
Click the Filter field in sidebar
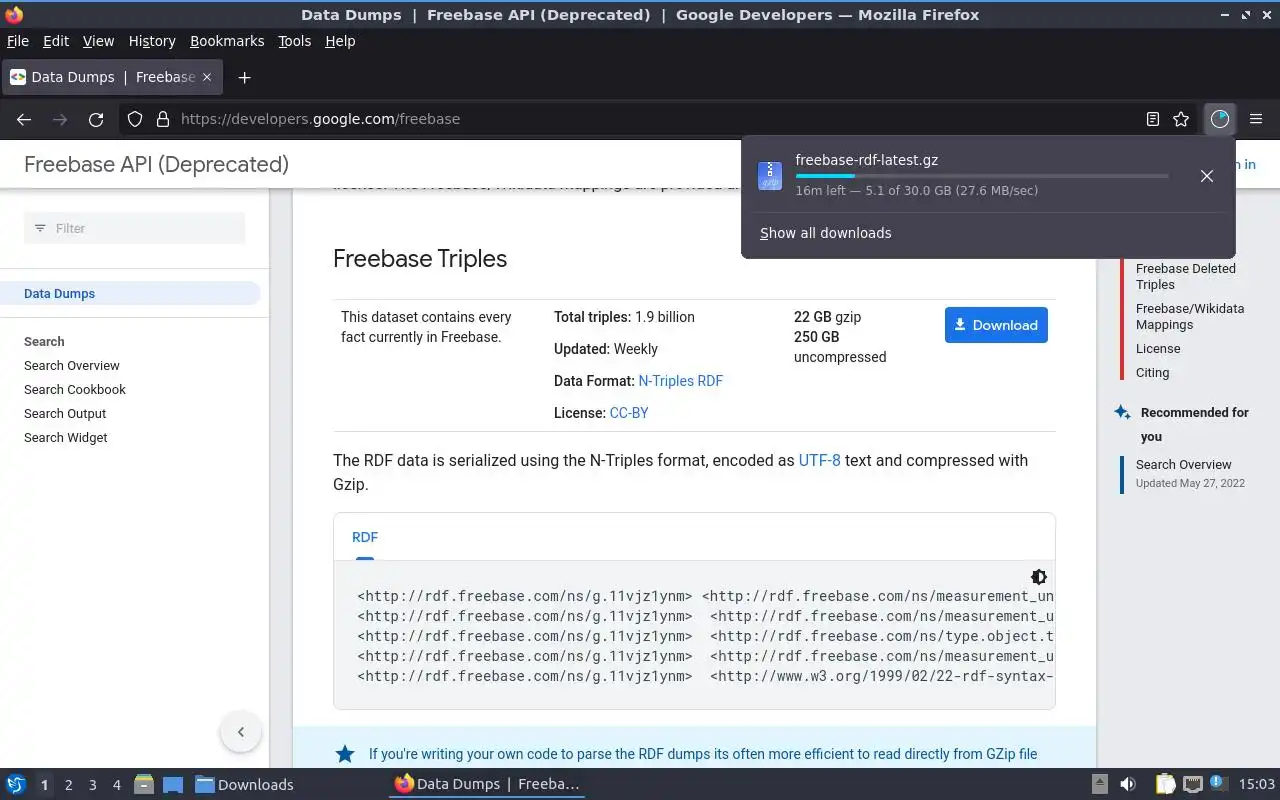click(134, 228)
